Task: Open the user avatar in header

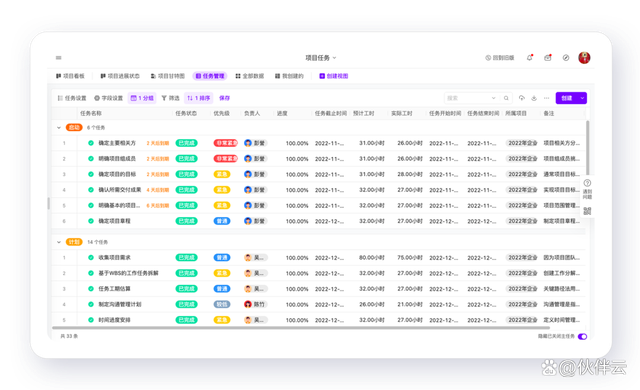Action: click(x=584, y=58)
